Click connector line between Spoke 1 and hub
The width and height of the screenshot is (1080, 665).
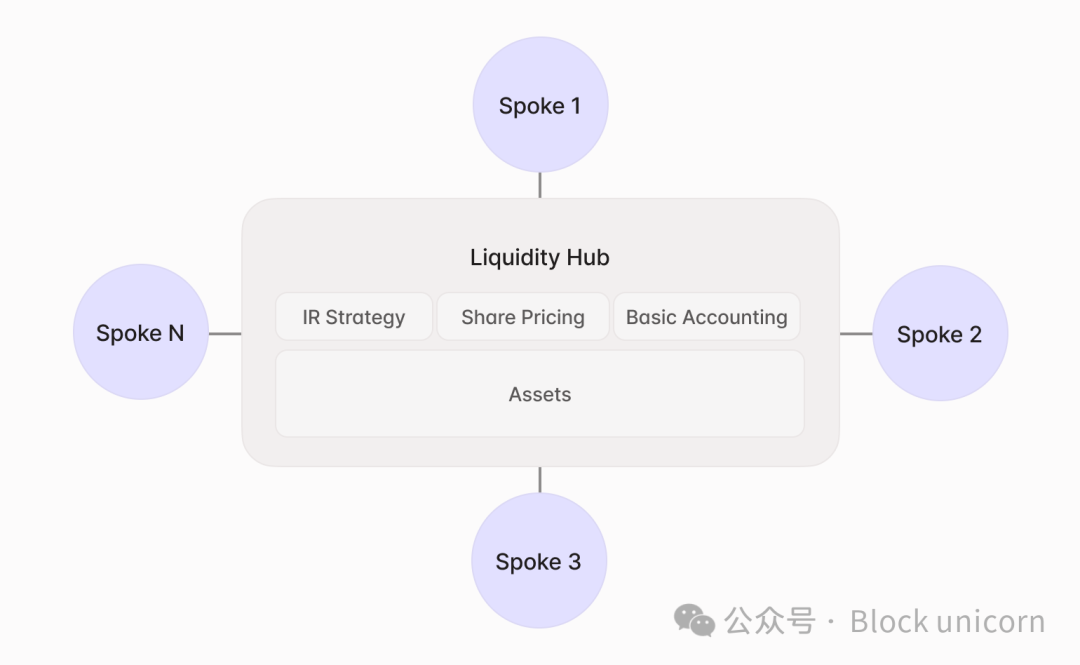click(x=540, y=186)
